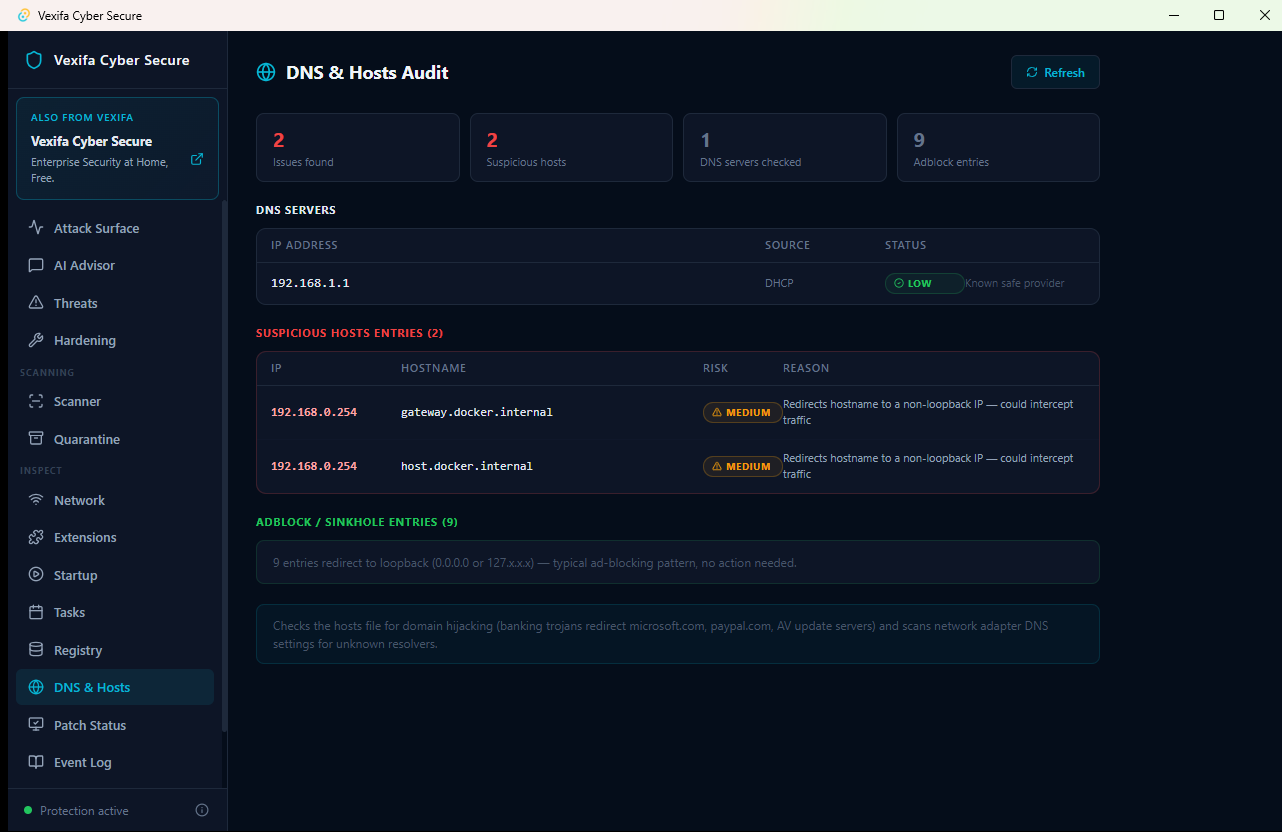This screenshot has width=1282, height=832.
Task: Click the DNS & Hosts Audit page title
Action: pos(368,72)
